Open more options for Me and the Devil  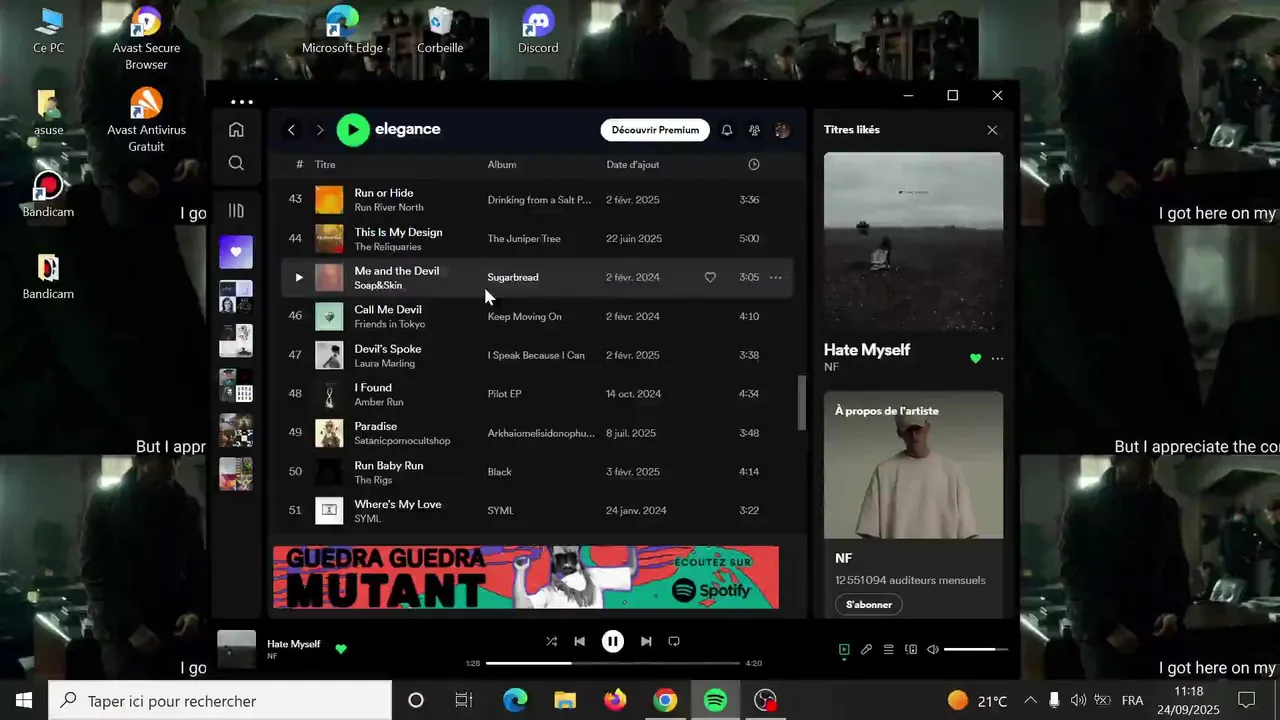tap(775, 277)
